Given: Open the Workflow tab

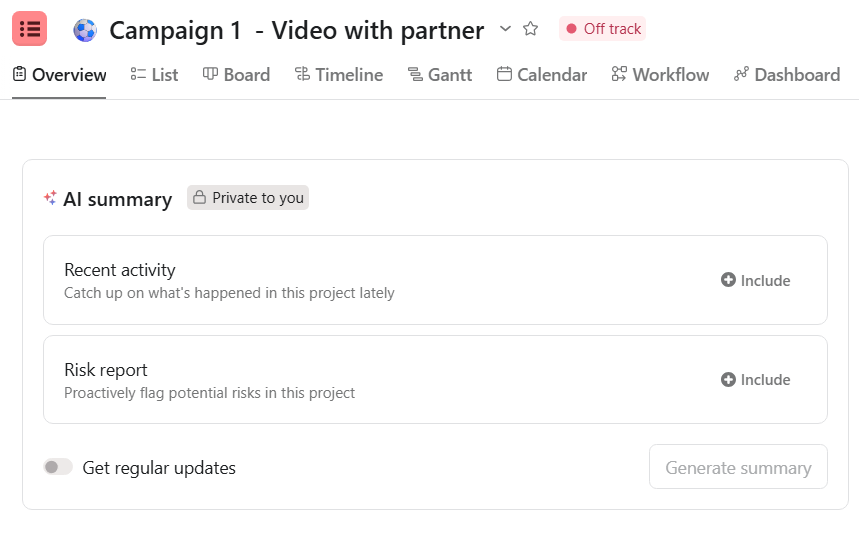Looking at the screenshot, I should click(x=660, y=74).
